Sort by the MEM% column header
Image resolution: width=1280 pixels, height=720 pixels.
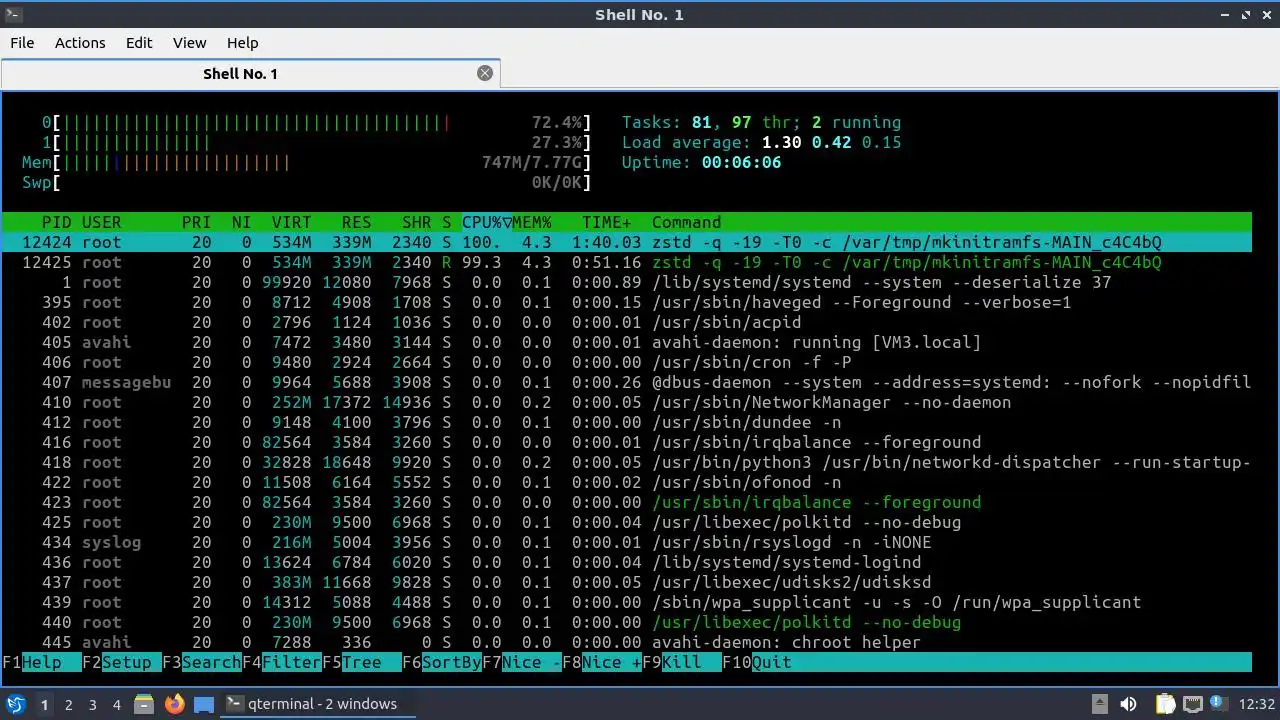(x=532, y=222)
